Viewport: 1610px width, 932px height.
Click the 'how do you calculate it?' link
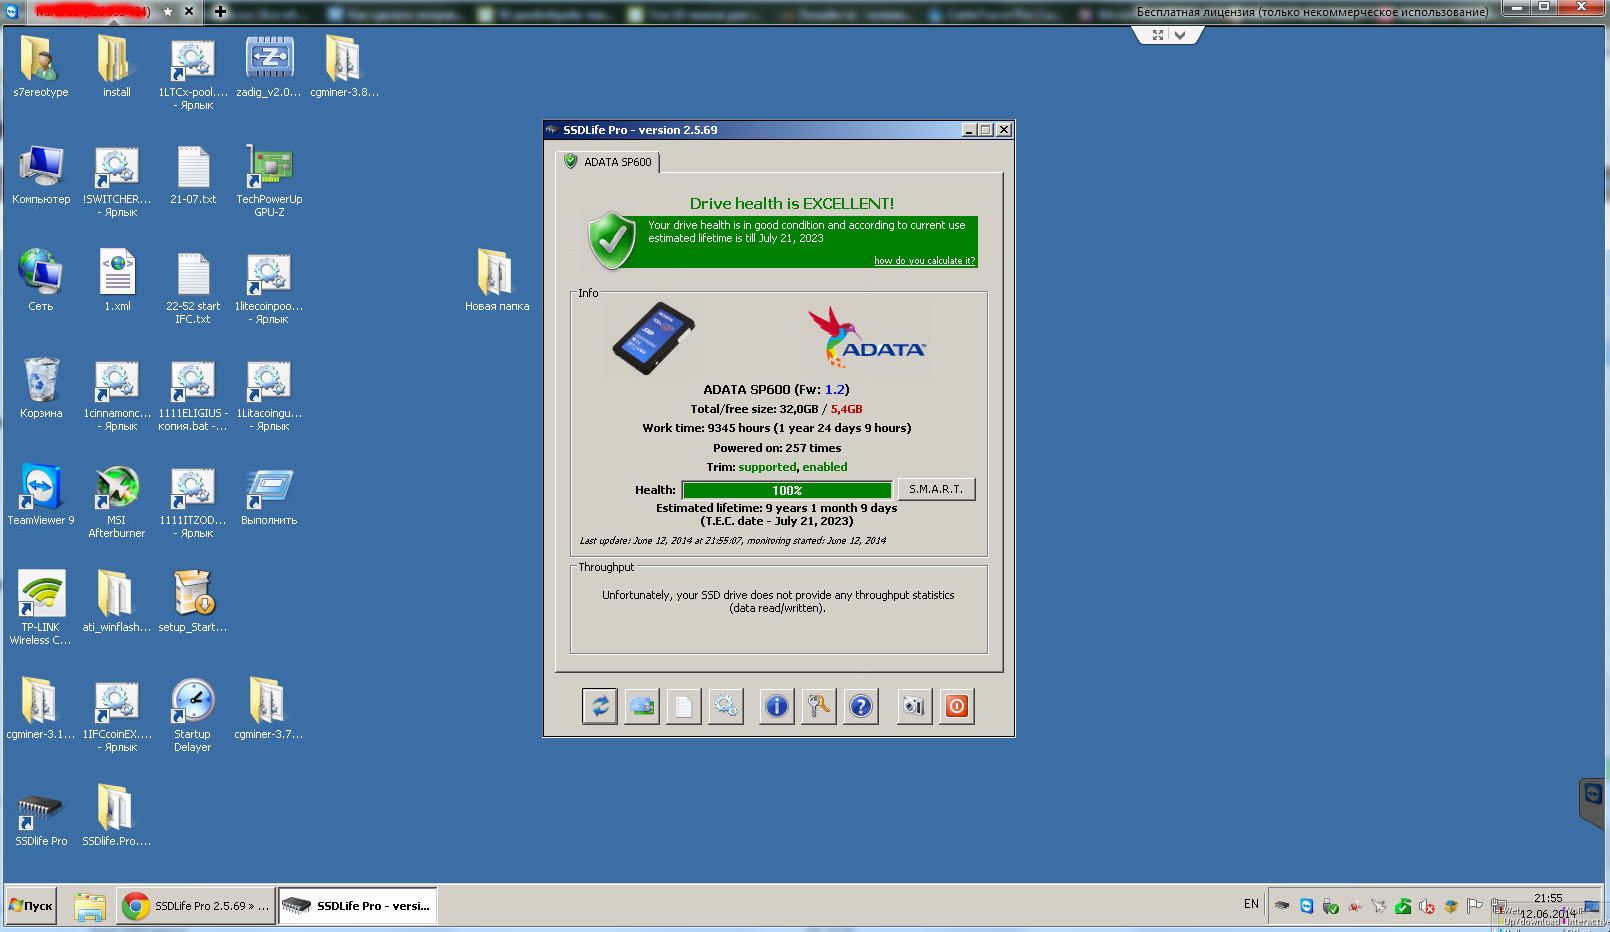924,261
